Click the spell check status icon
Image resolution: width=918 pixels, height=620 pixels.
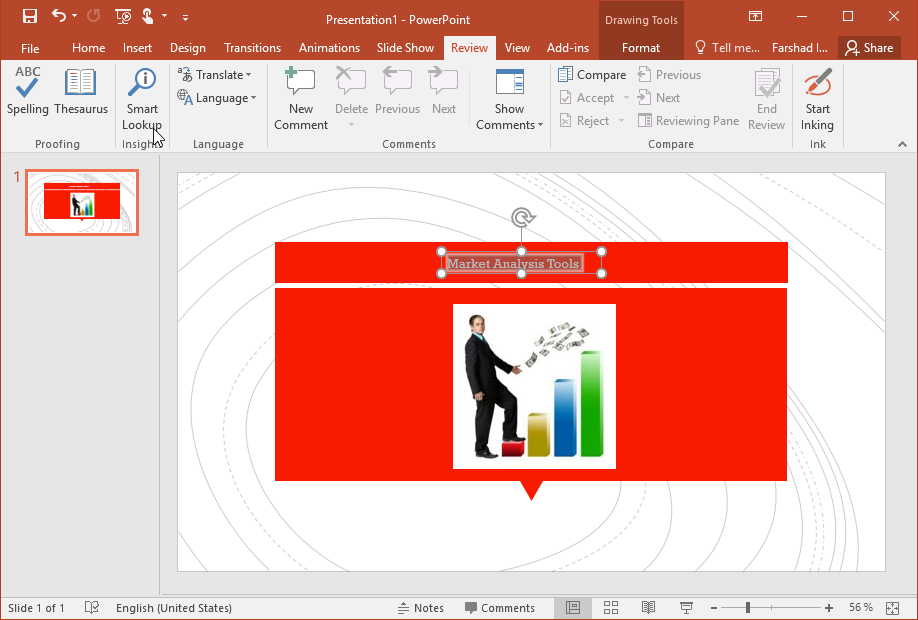point(92,607)
